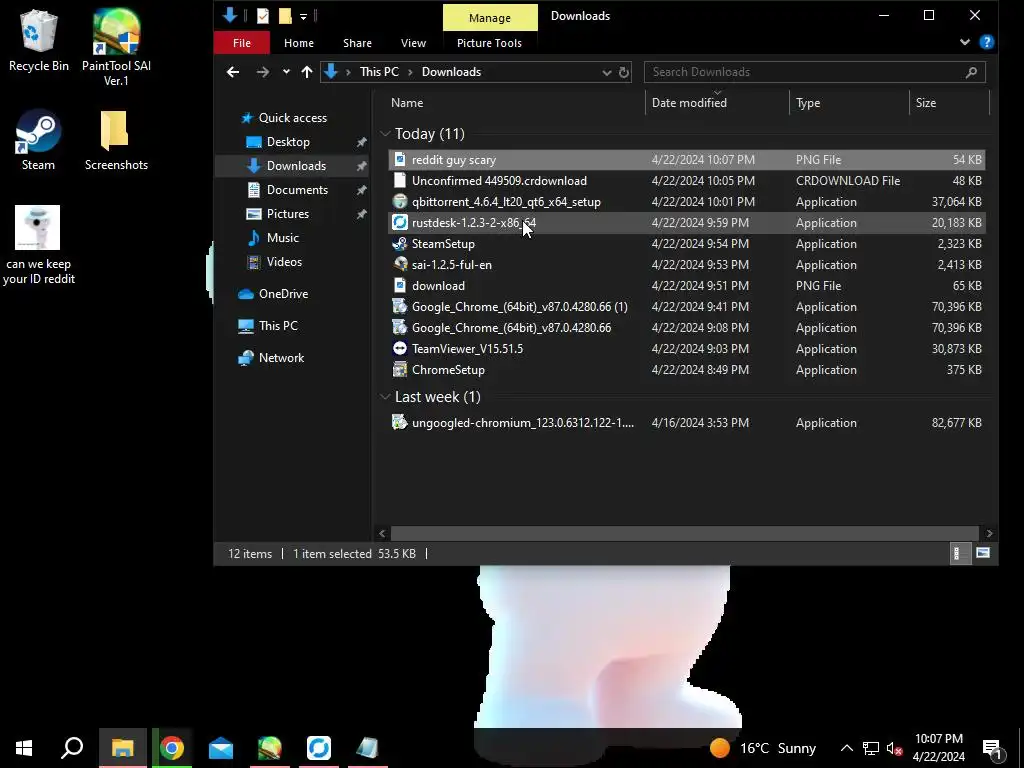This screenshot has width=1024, height=768.
Task: Go up one folder level arrow
Action: click(x=306, y=72)
